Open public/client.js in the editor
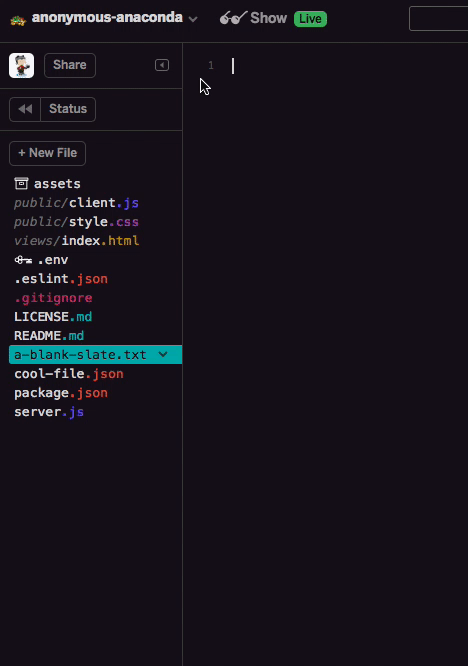The height and width of the screenshot is (666, 468). pyautogui.click(x=76, y=203)
